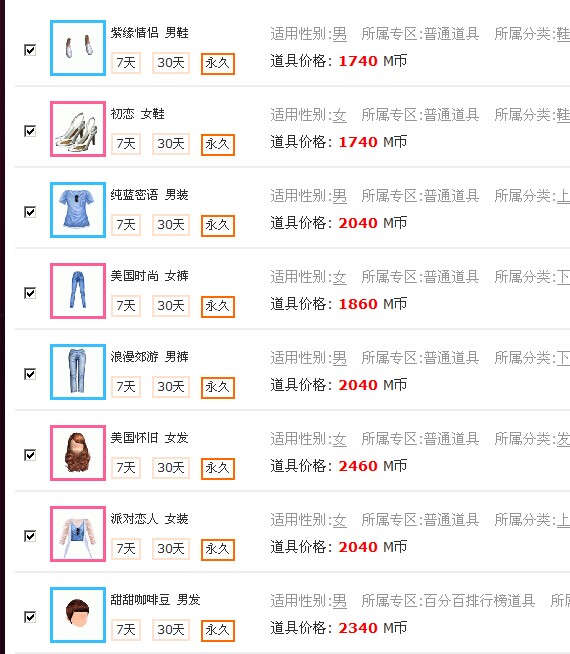Viewport: 570px width, 654px height.
Task: Click the 男 gender link for 紫缘情侣
Action: pos(339,34)
